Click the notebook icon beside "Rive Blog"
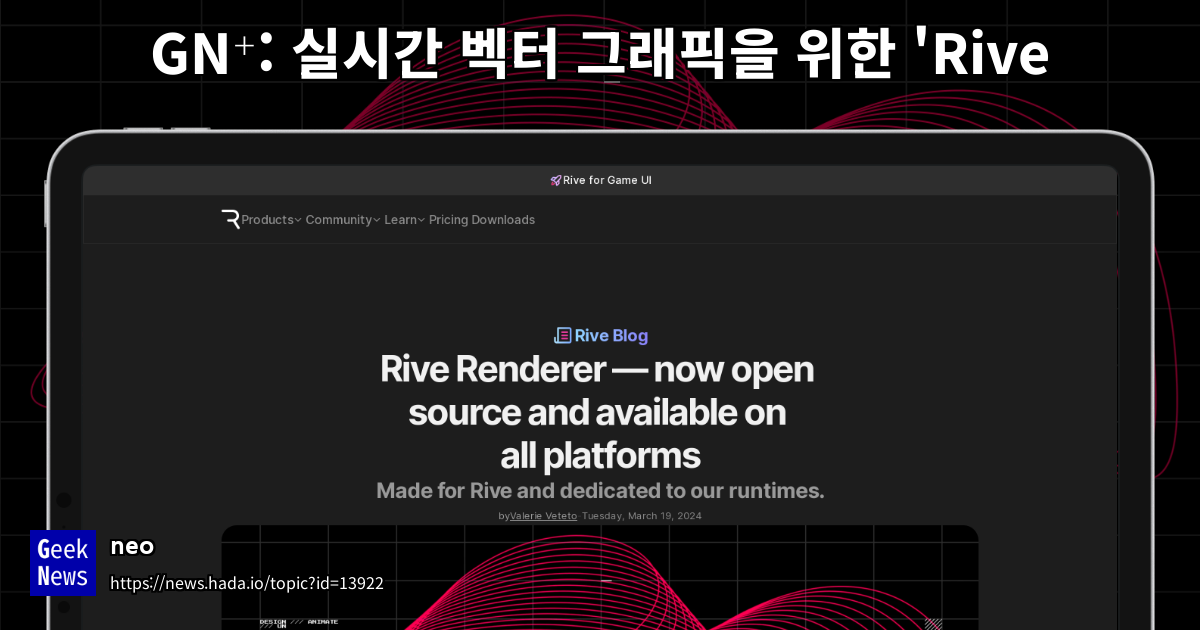1200x630 pixels. (561, 335)
